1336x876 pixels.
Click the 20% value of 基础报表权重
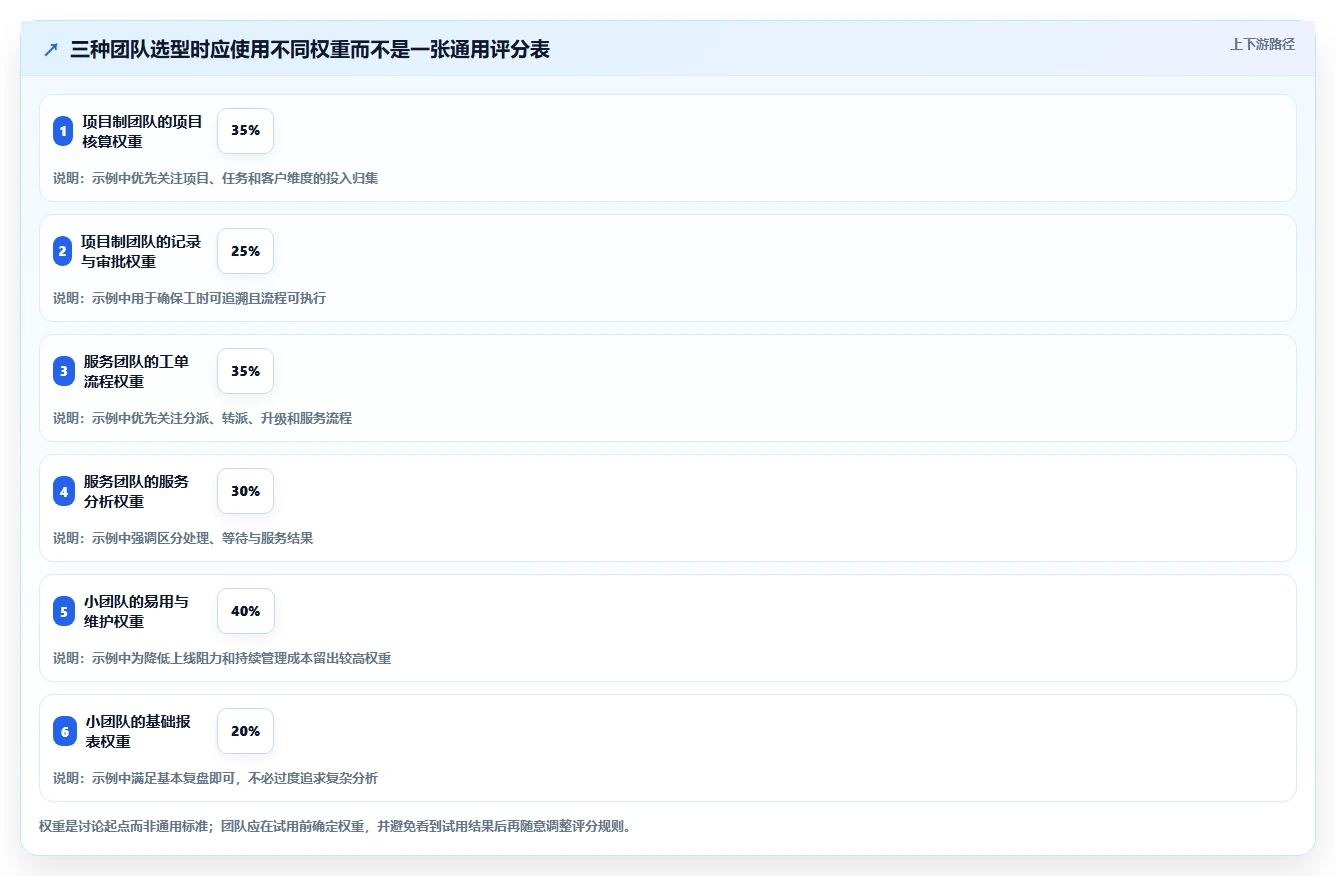tap(245, 731)
